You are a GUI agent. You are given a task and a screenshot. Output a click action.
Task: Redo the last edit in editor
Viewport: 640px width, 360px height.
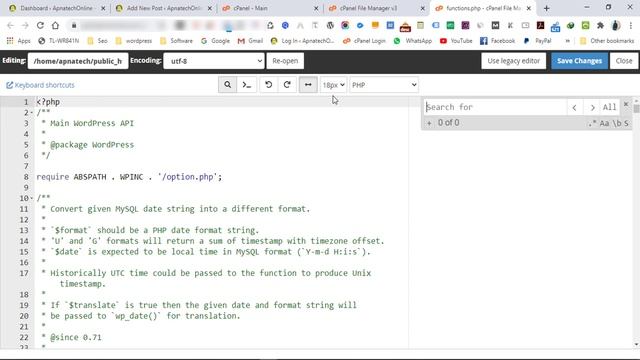[x=287, y=85]
